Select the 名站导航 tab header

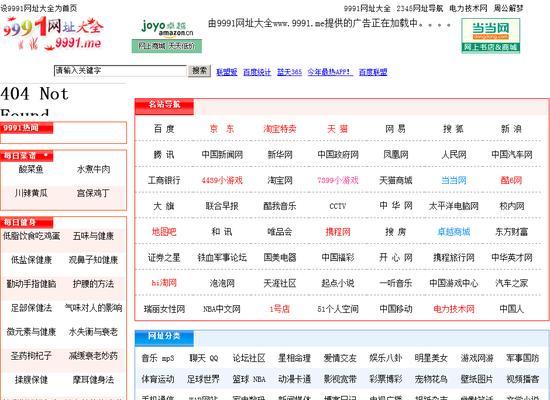point(164,105)
